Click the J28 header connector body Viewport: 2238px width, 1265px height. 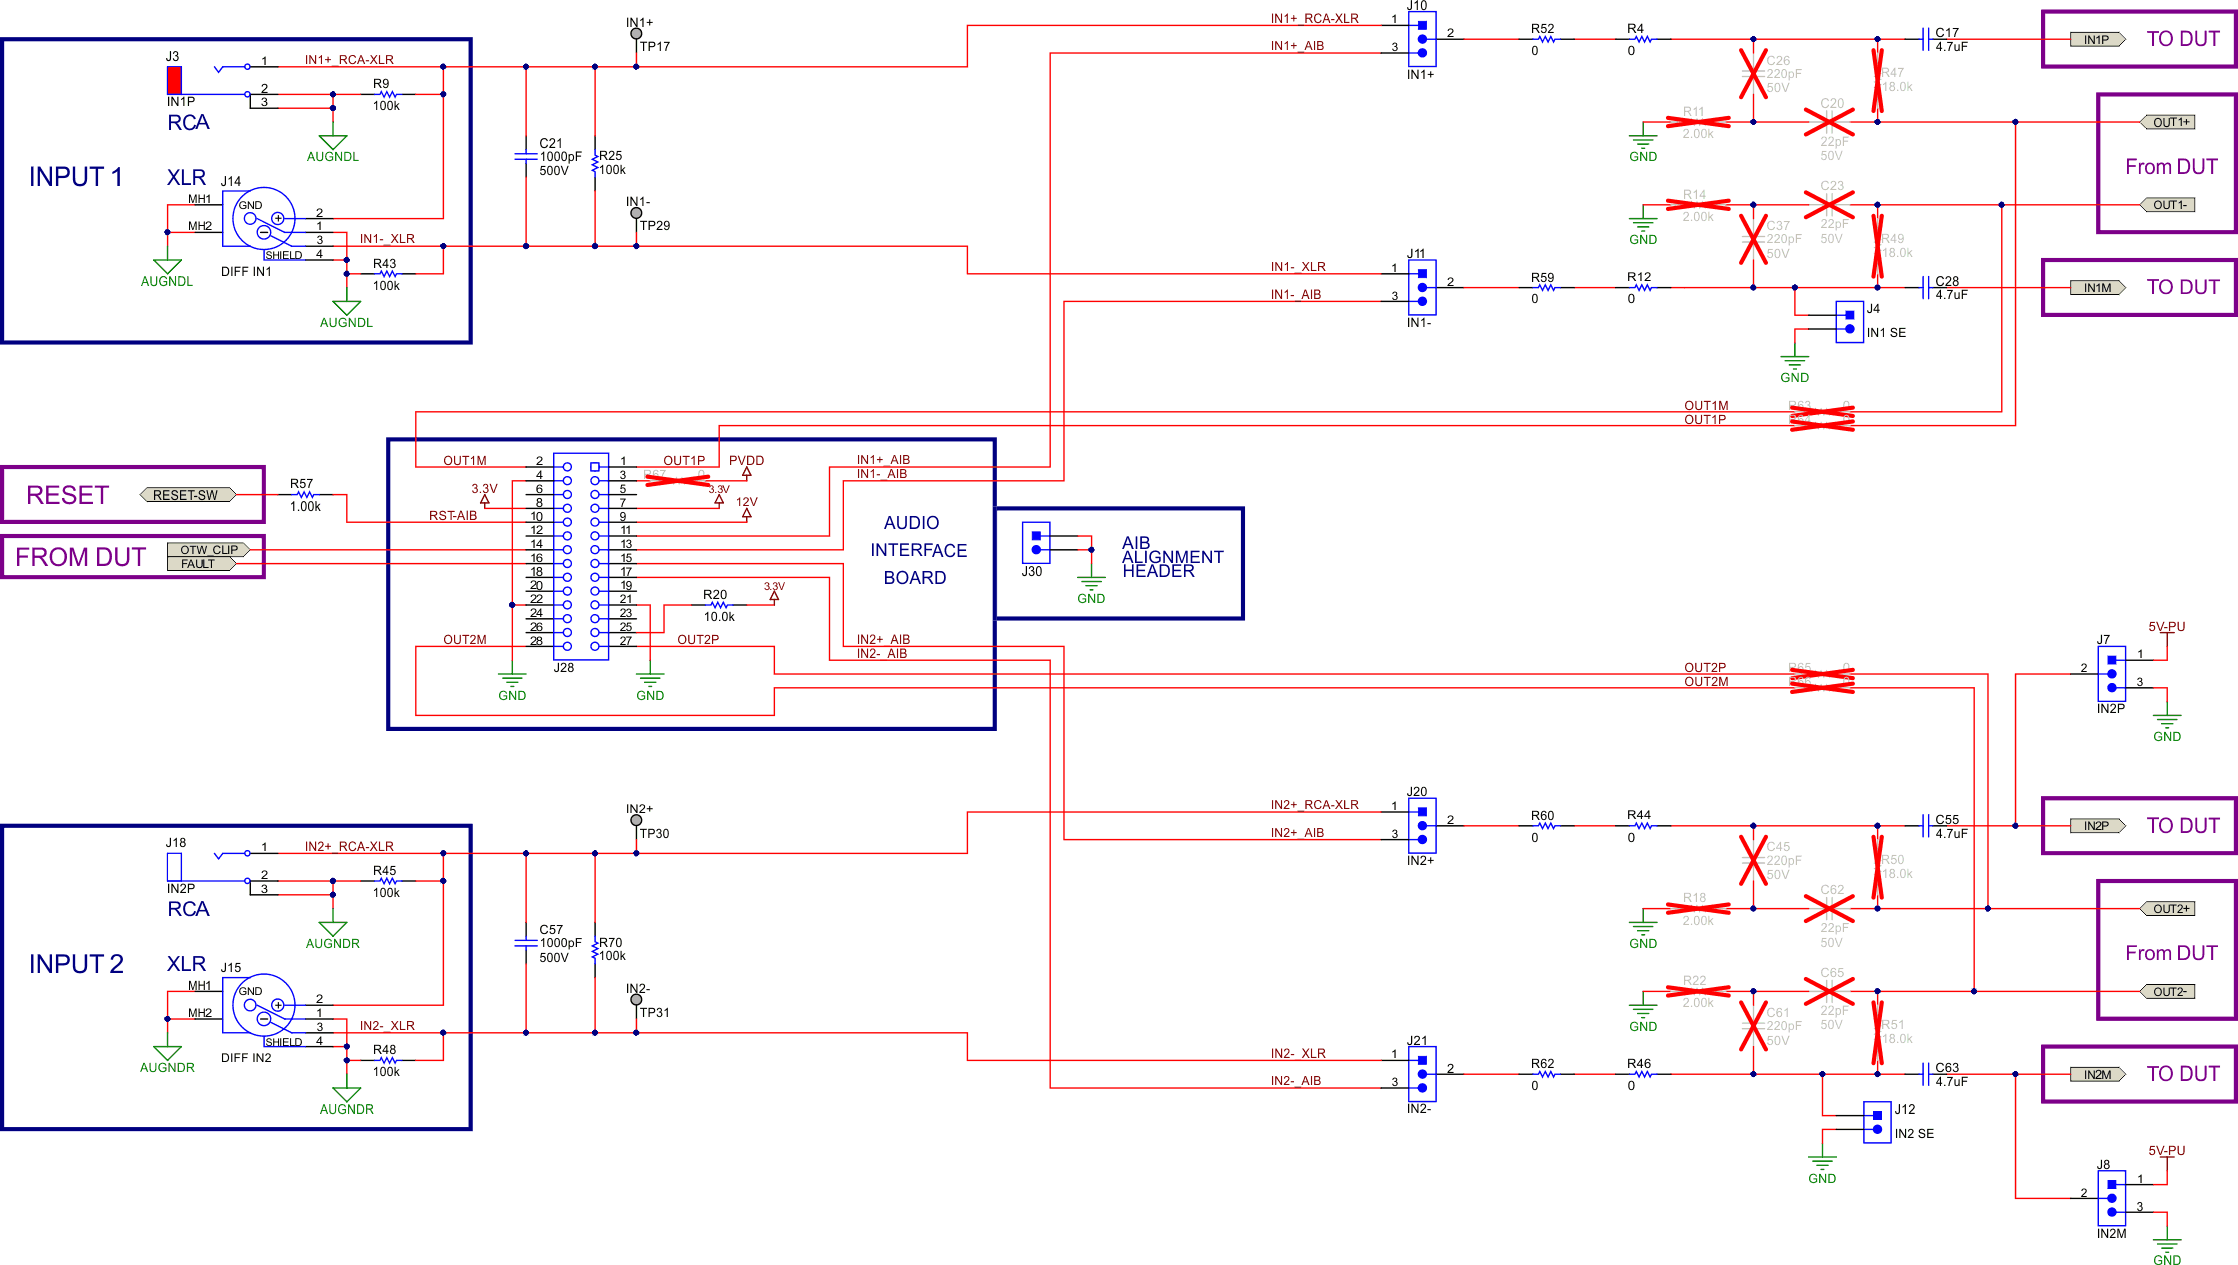pos(581,556)
